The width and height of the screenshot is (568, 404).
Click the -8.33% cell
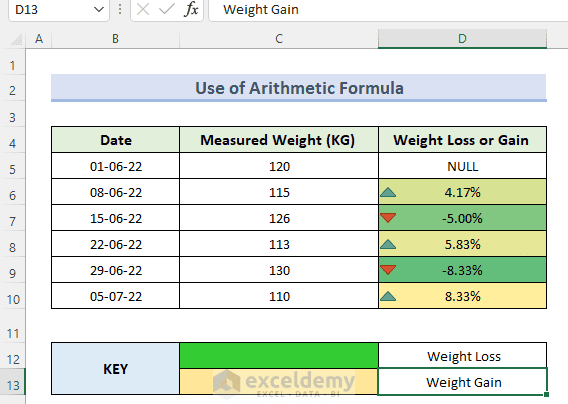tap(462, 270)
